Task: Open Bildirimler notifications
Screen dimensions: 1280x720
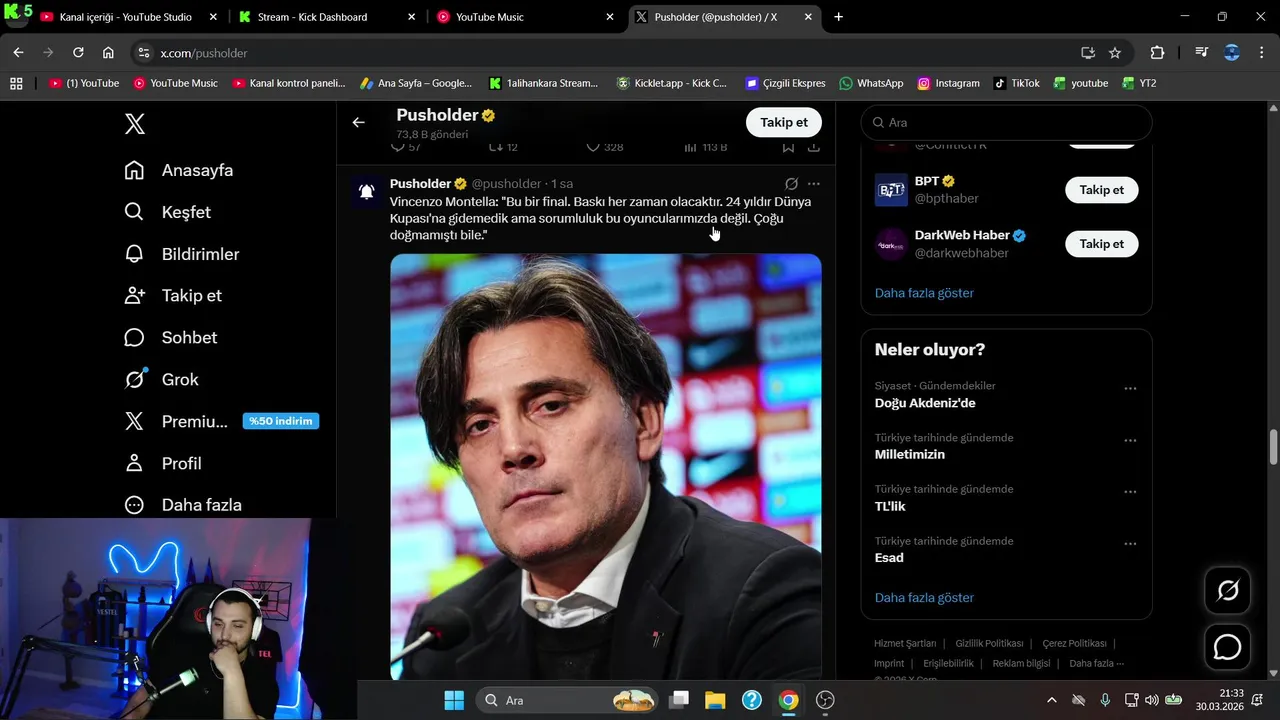Action: [x=181, y=254]
